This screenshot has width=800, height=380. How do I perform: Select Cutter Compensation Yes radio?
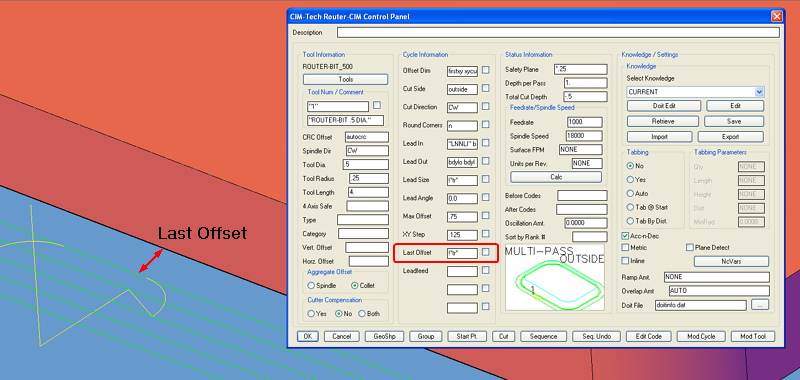click(311, 314)
